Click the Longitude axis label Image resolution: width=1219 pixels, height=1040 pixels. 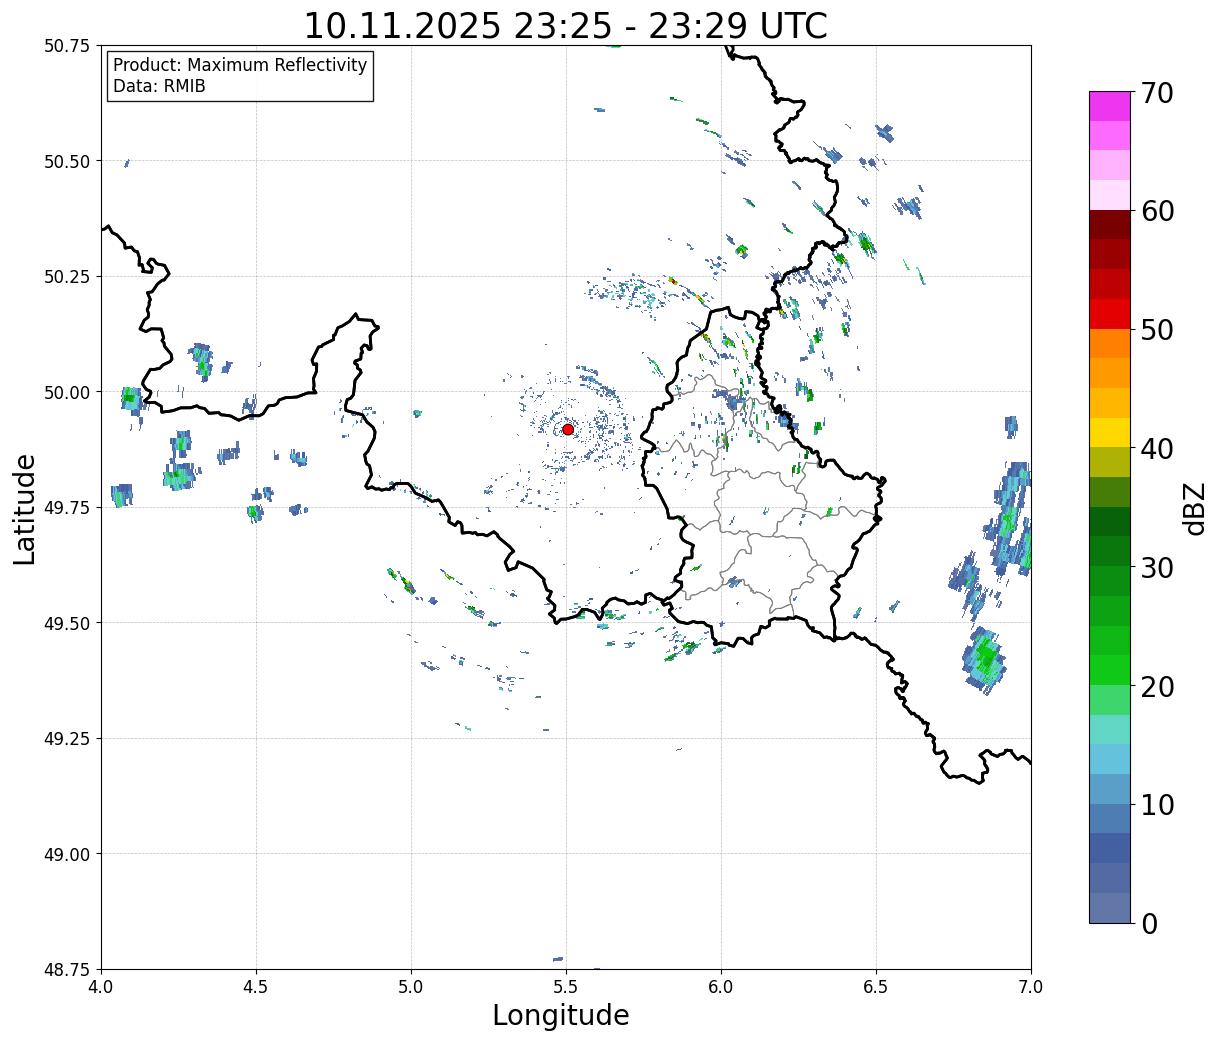pyautogui.click(x=561, y=1015)
